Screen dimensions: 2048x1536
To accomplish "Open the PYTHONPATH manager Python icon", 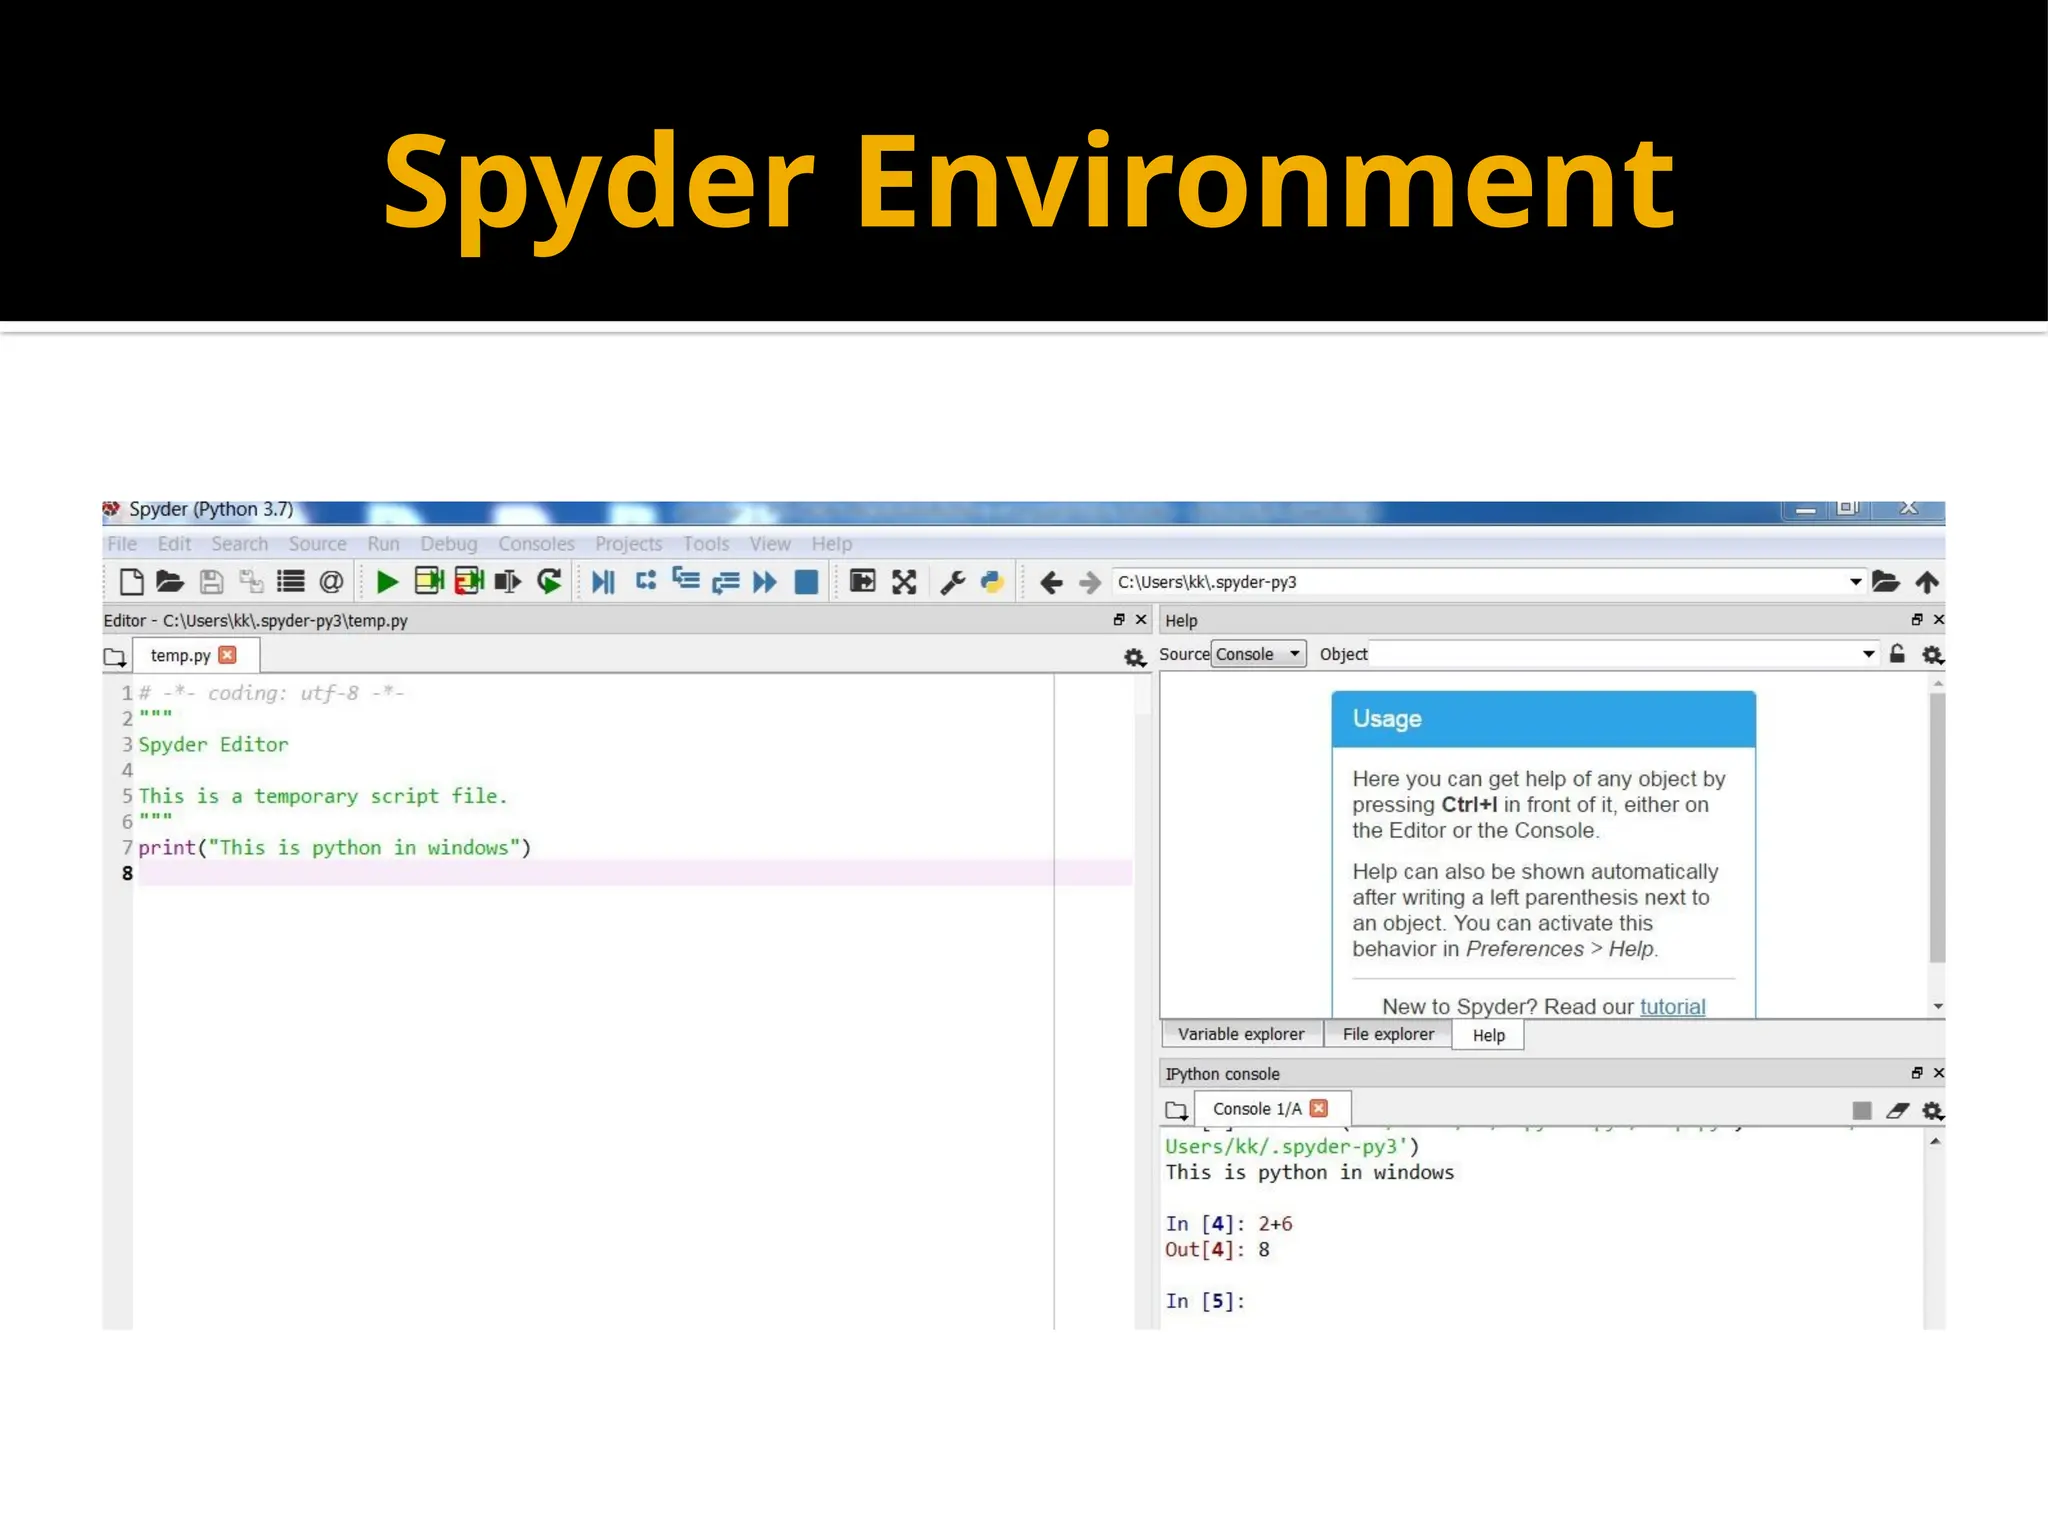I will [x=992, y=582].
